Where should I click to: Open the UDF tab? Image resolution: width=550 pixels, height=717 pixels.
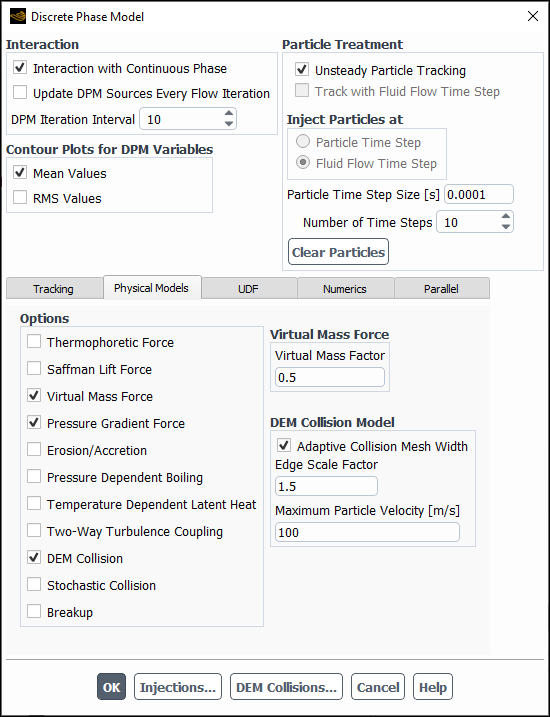(x=248, y=289)
